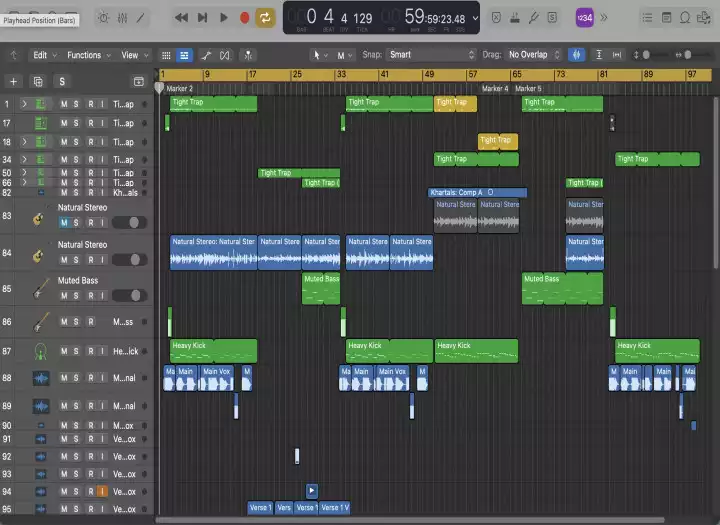The width and height of the screenshot is (720, 525).
Task: Click bar 49 in the ruler
Action: tap(429, 74)
